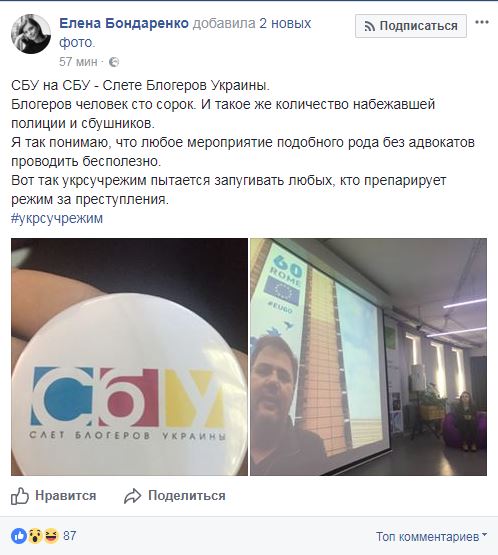The height and width of the screenshot is (555, 498).
Task: Click the laughing reaction emoji
Action: pos(51,536)
